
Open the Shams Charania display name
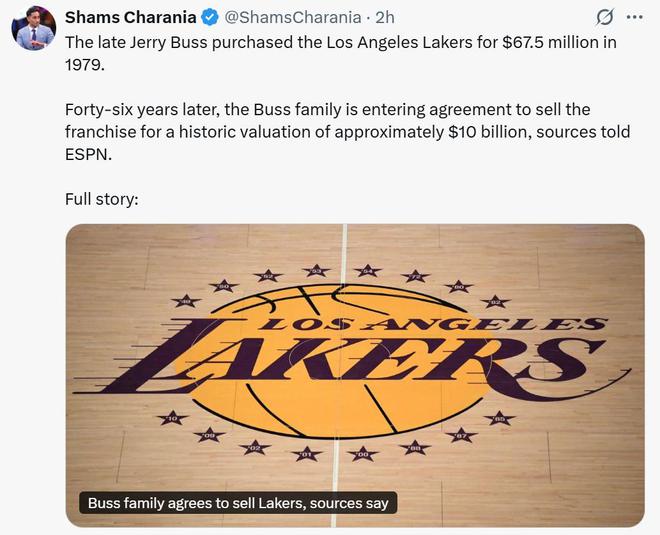click(131, 17)
